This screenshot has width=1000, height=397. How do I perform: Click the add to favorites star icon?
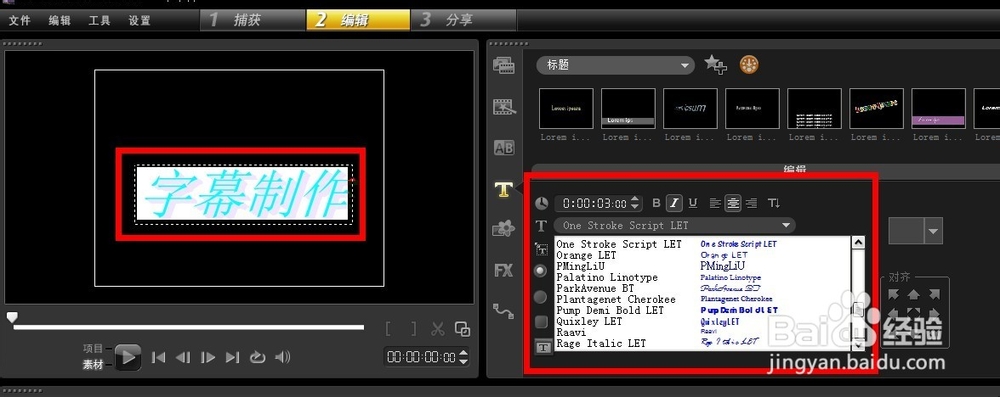tap(716, 64)
